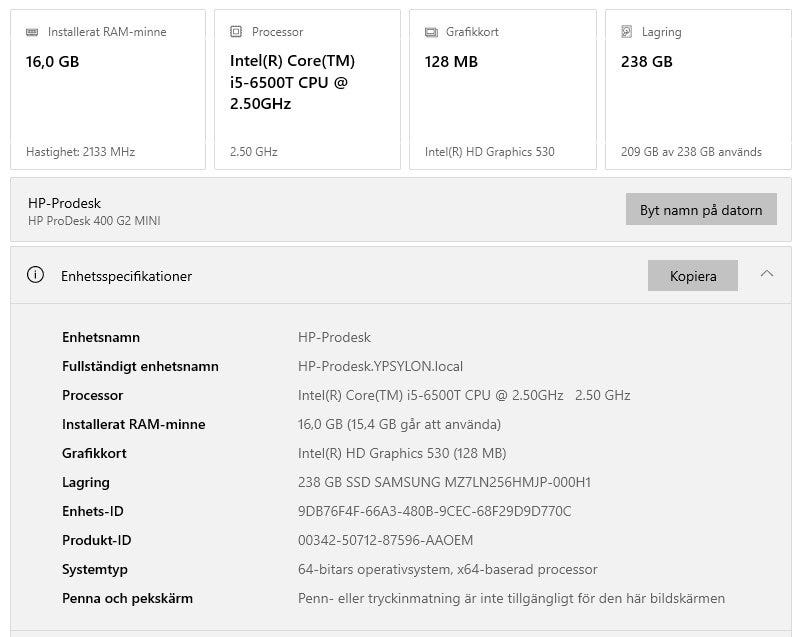Click the HP-Prodesk computer name heading

(x=64, y=203)
